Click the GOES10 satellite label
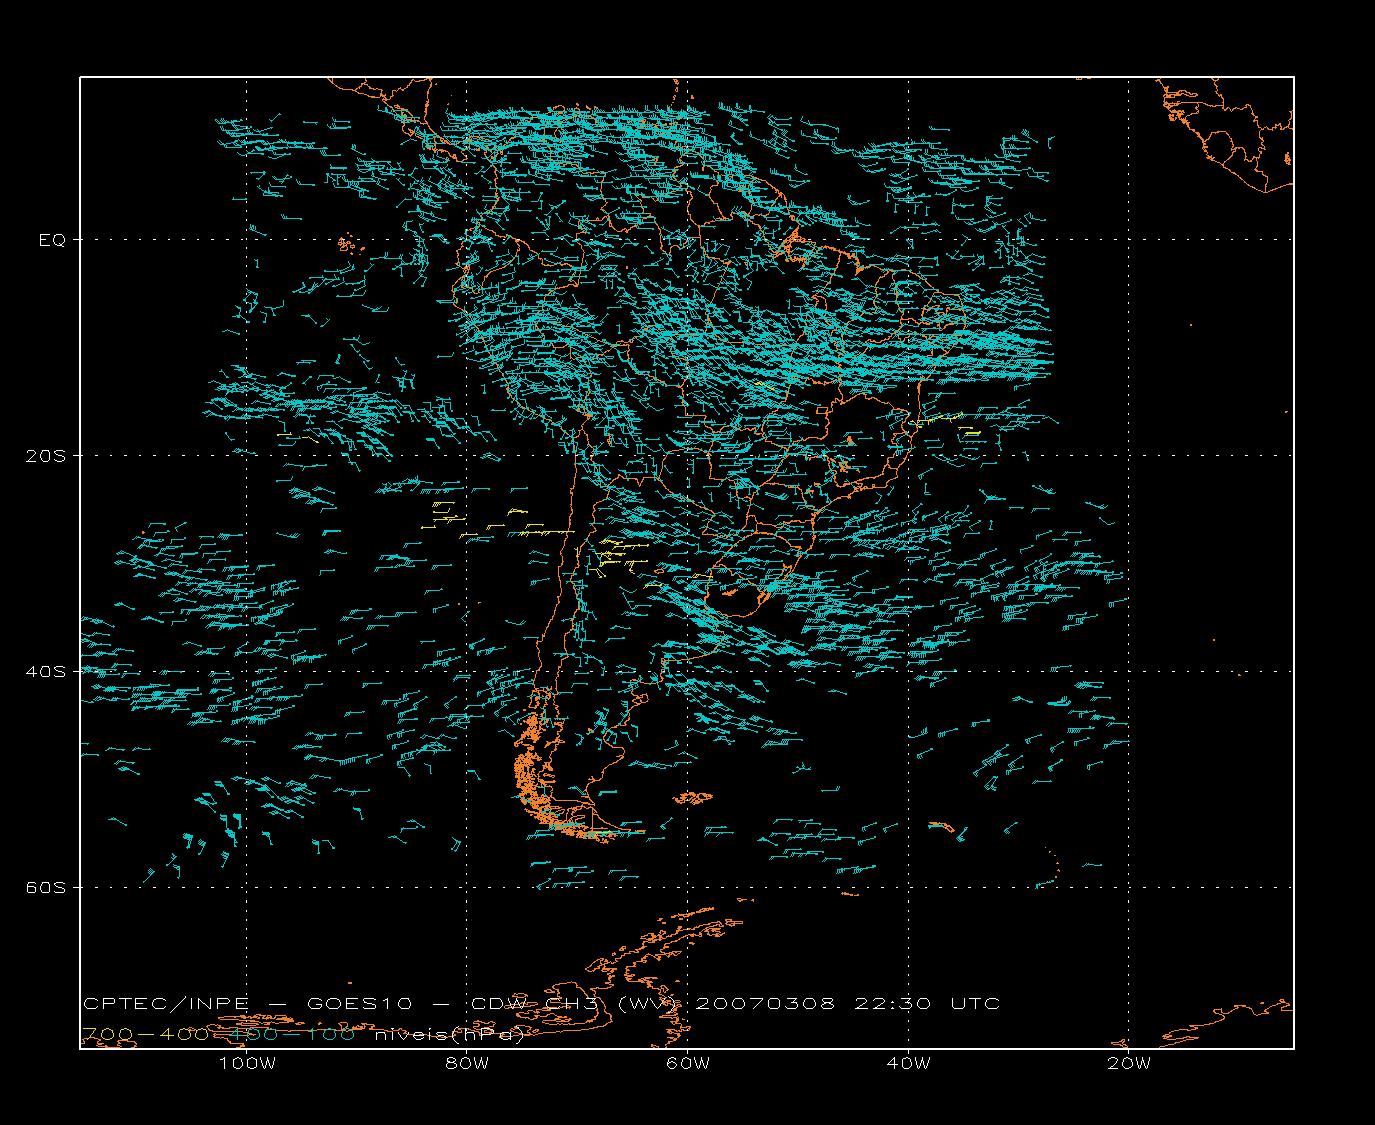The width and height of the screenshot is (1375, 1125). coord(361,1003)
